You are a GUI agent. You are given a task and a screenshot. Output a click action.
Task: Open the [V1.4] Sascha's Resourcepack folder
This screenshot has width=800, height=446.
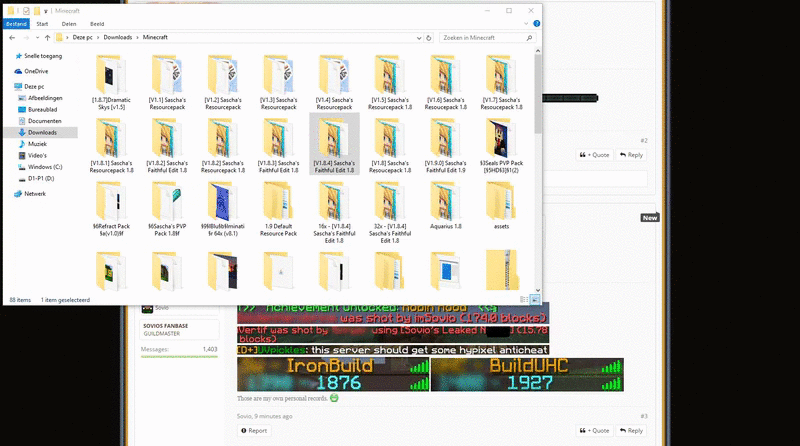click(x=334, y=82)
